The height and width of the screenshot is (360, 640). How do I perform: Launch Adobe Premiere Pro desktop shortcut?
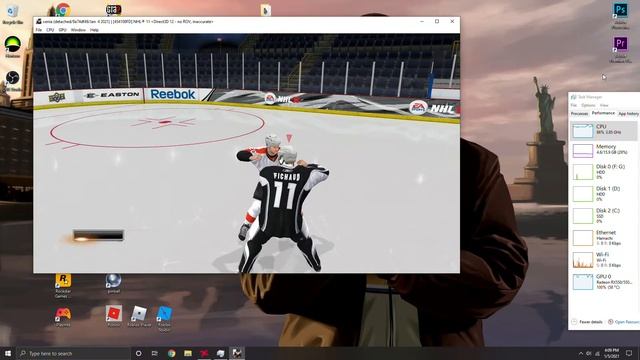point(620,49)
